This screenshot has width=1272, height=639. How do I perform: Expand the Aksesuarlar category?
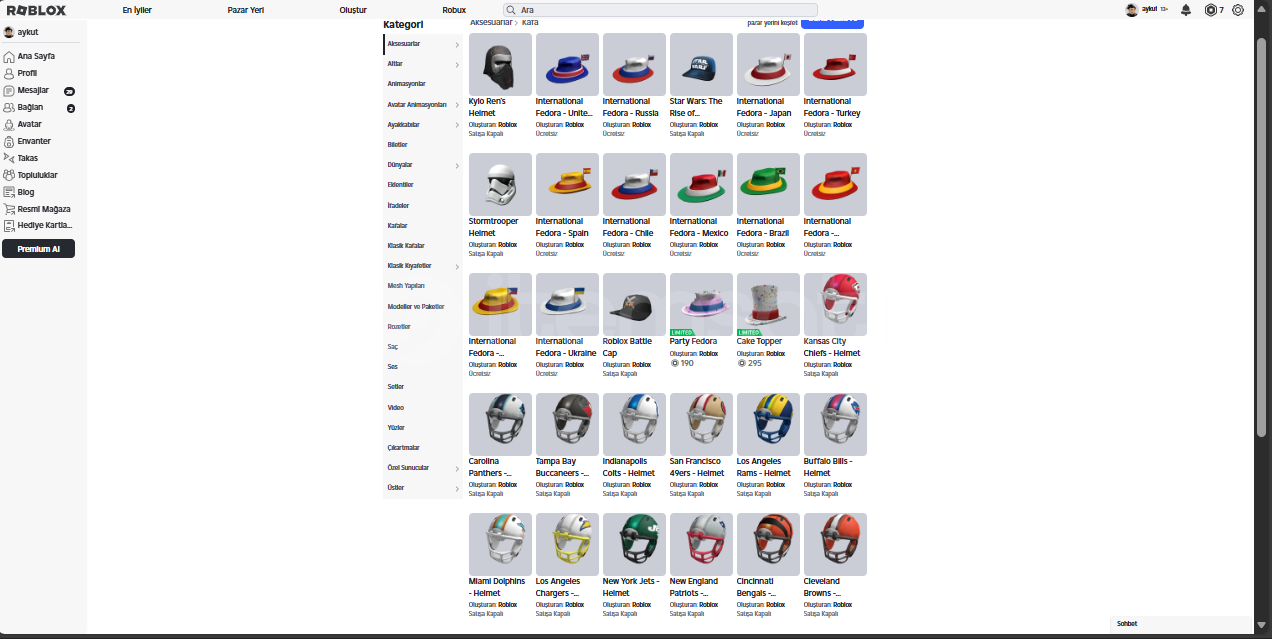pos(423,44)
